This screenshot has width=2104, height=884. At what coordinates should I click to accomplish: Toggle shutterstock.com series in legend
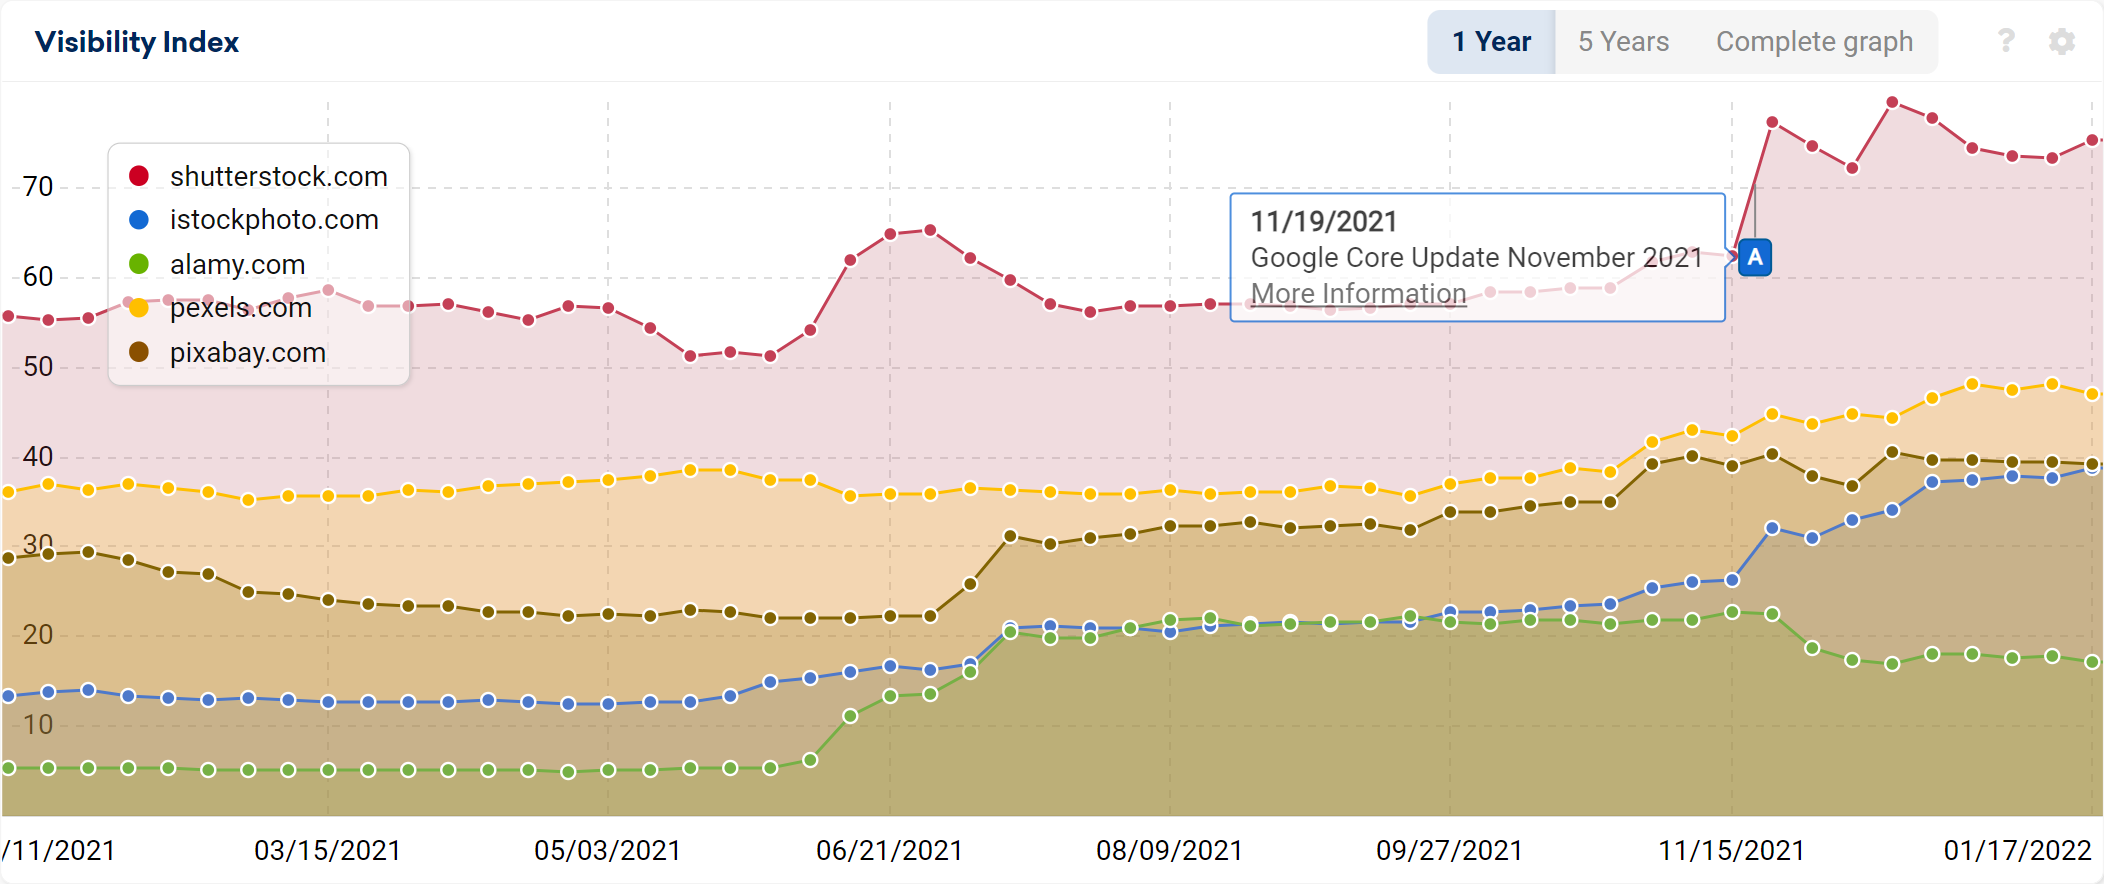(x=278, y=176)
